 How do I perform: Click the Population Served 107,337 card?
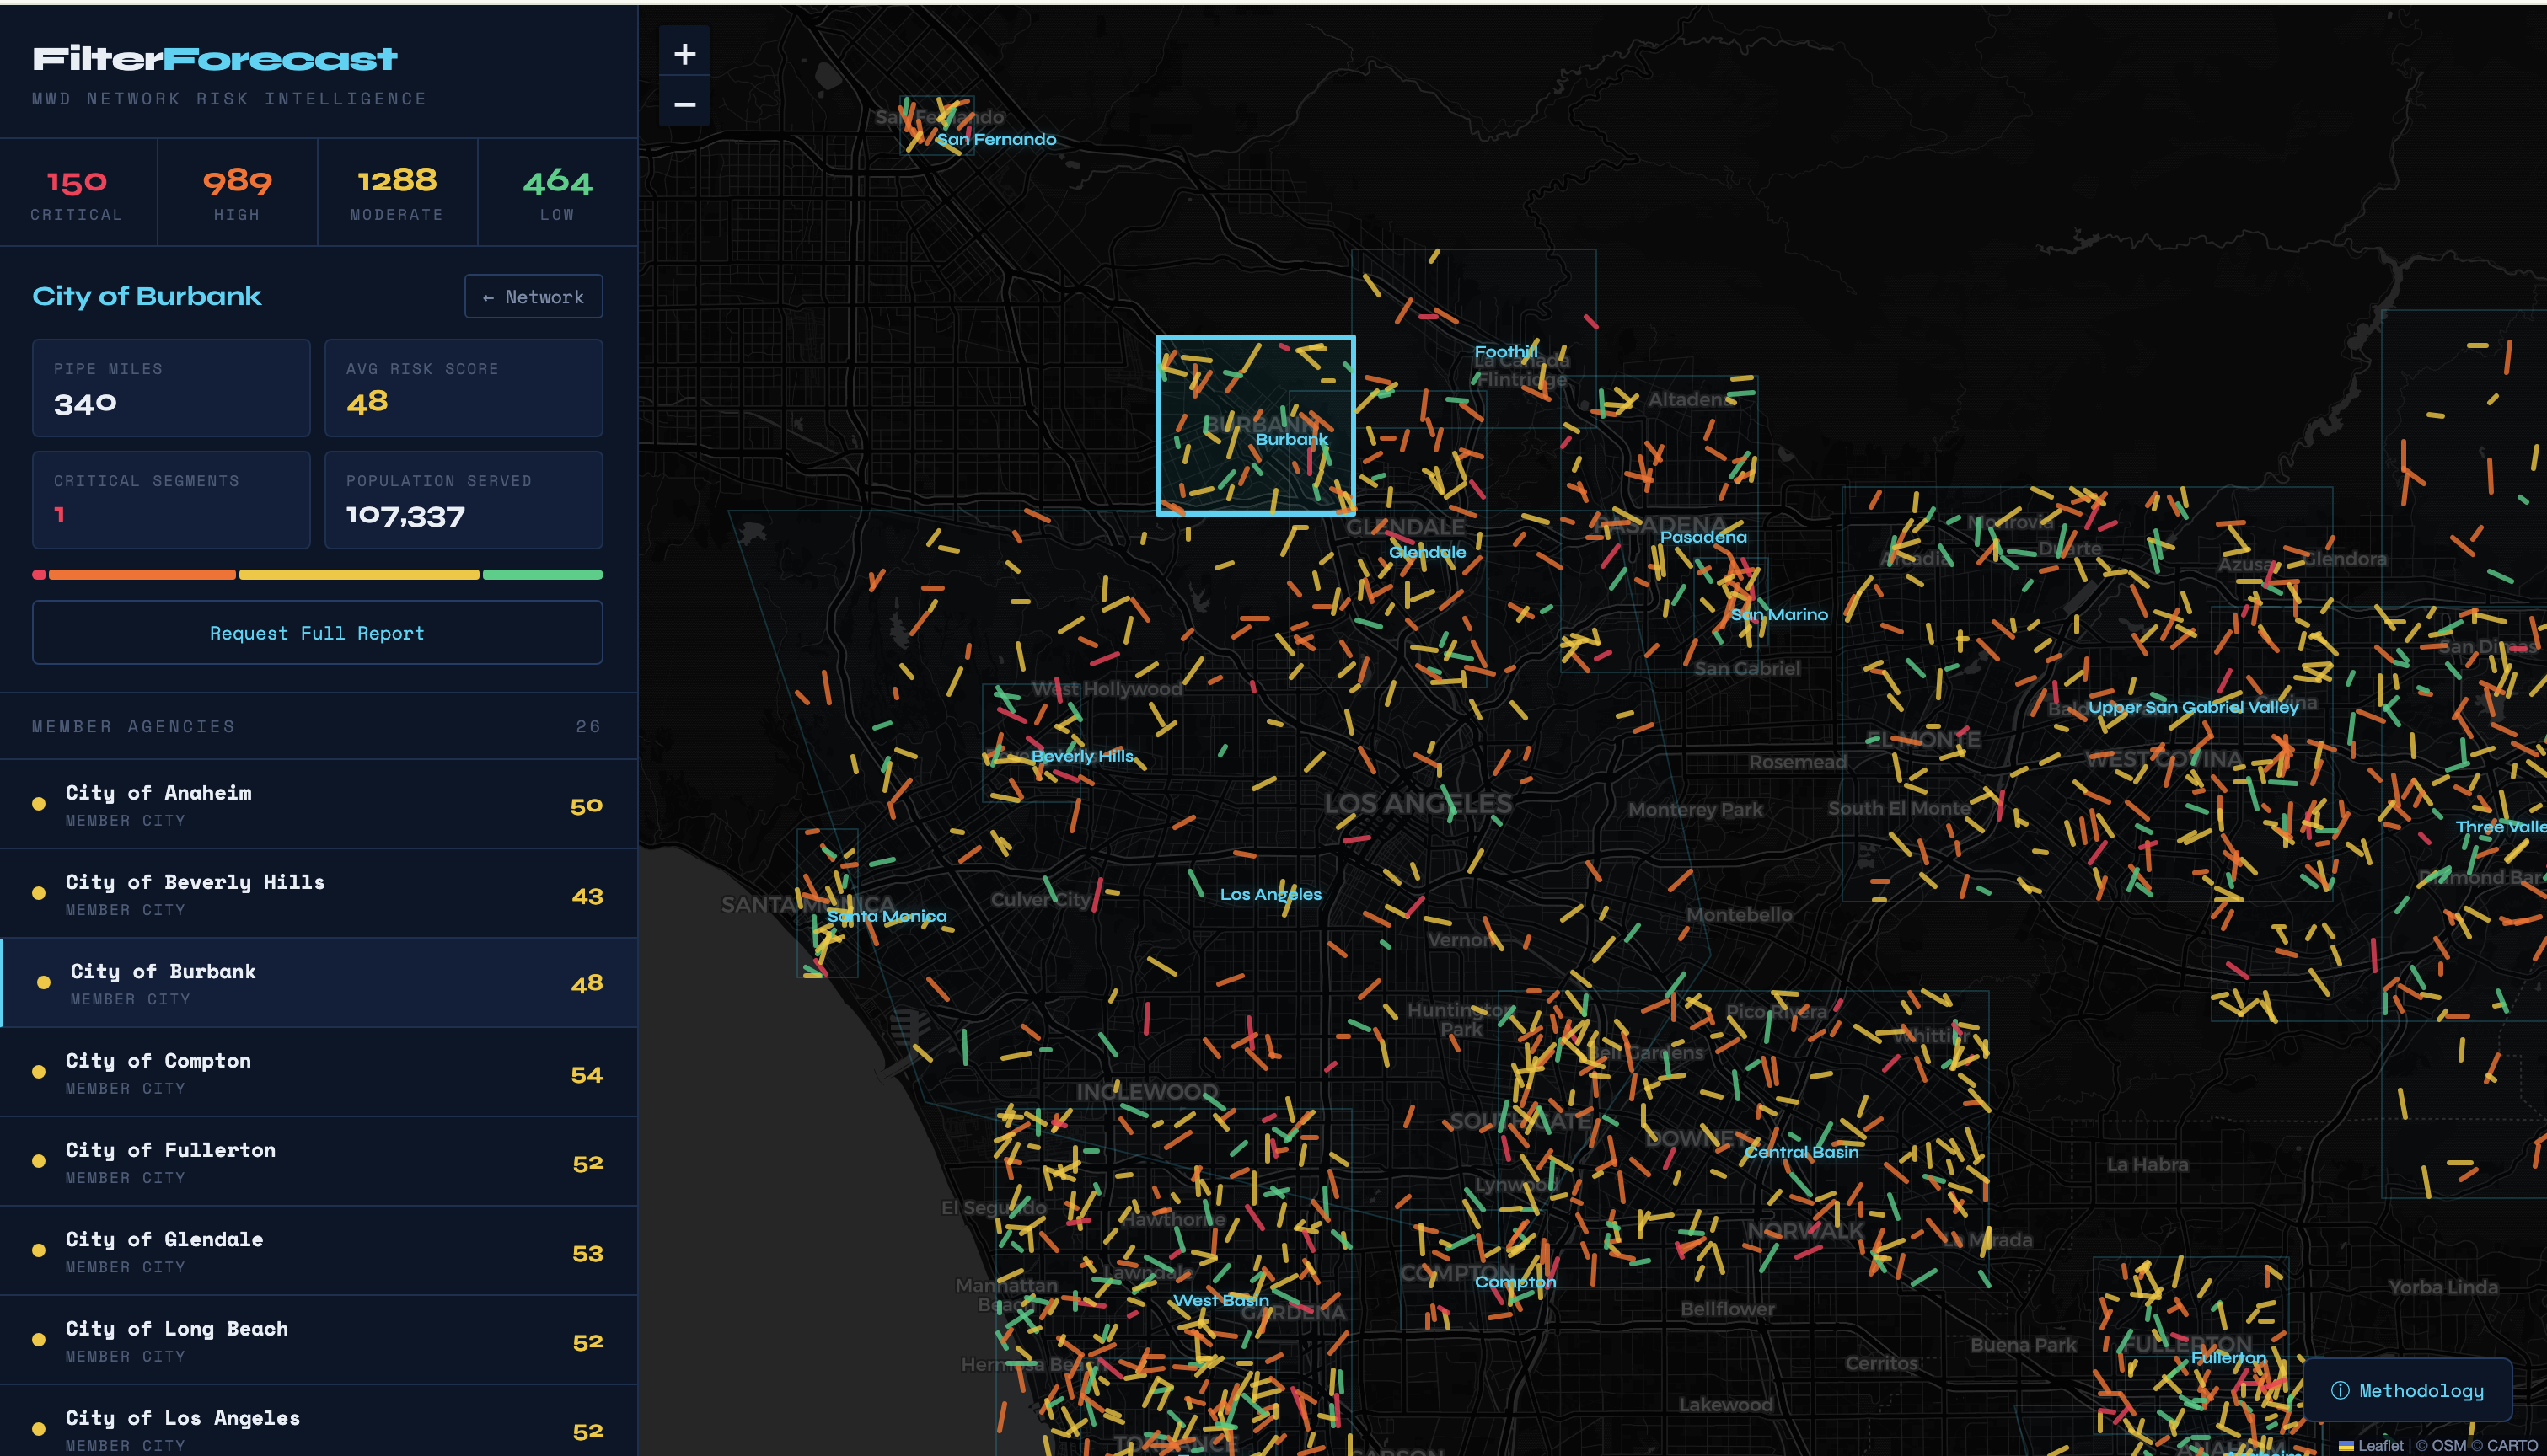[x=464, y=500]
